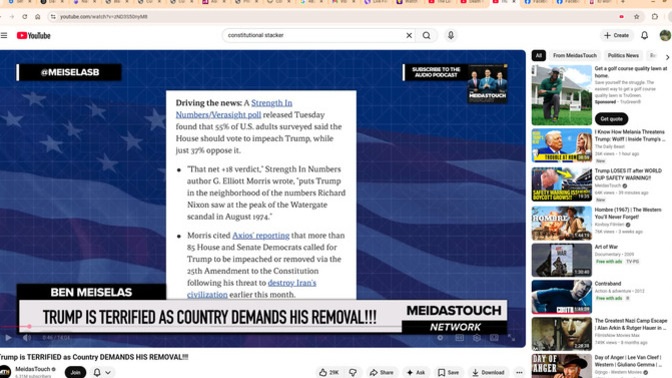Go to the YouTube home logo

point(33,36)
